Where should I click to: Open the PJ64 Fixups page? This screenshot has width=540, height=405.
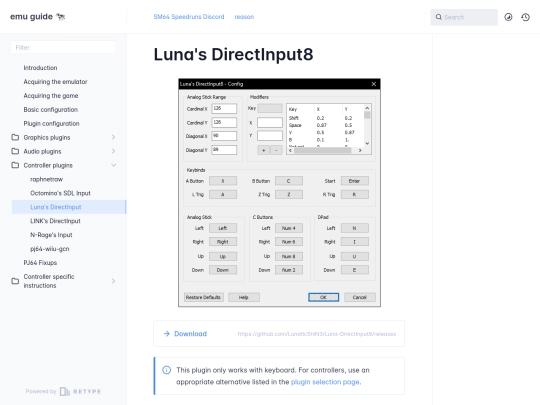pos(40,262)
